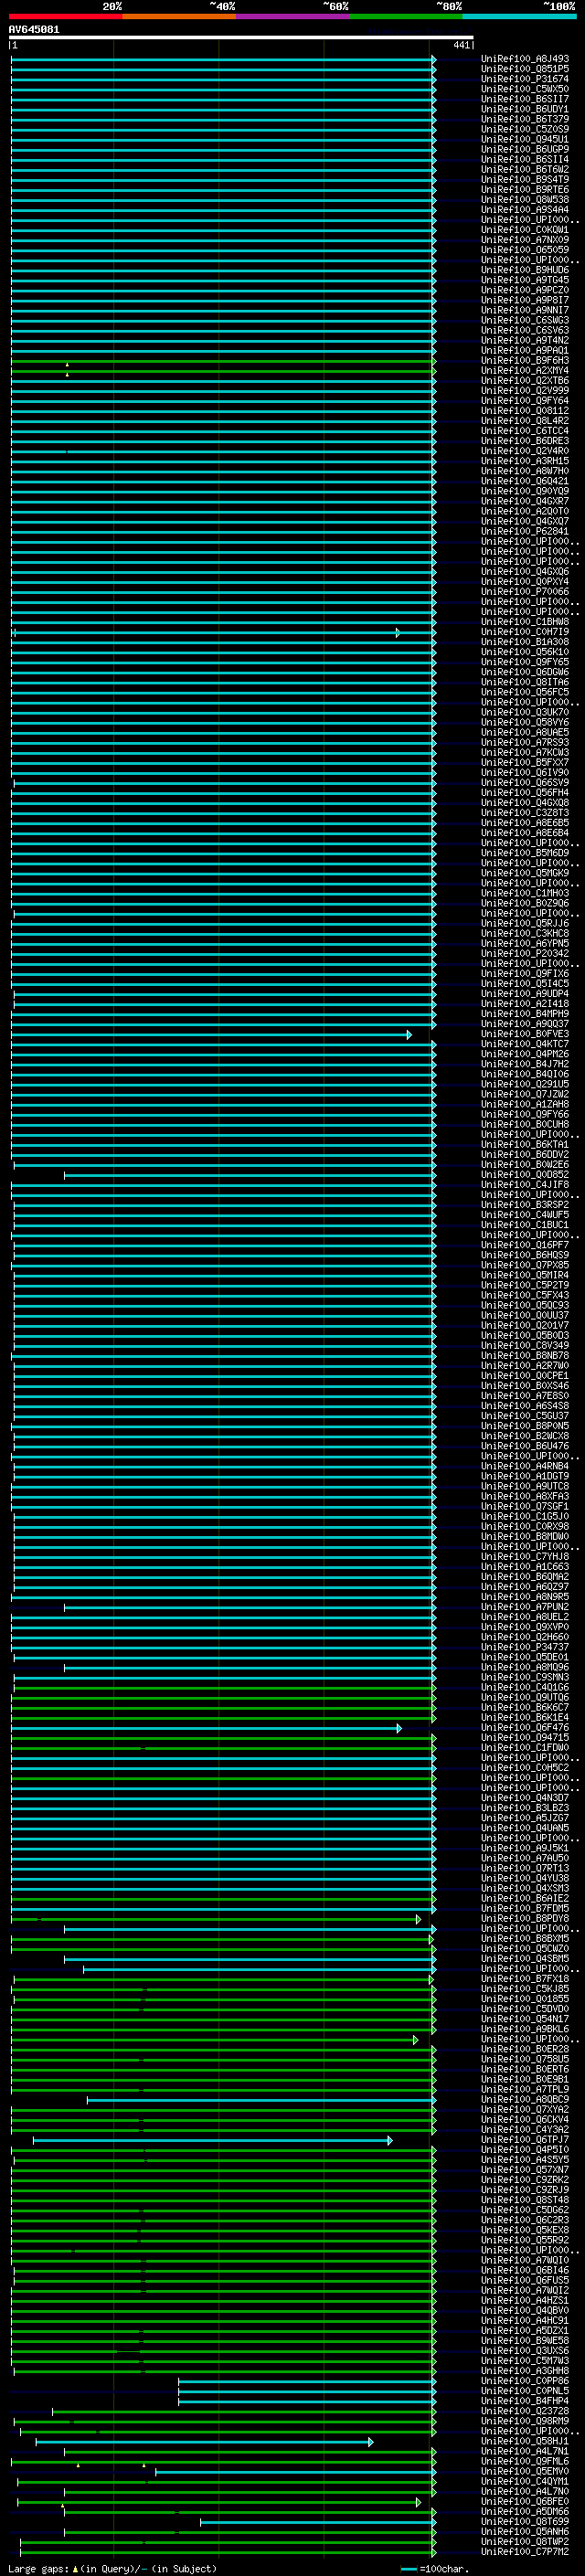Click hit label UniRef100_Q6TPJ7

tap(525, 2139)
